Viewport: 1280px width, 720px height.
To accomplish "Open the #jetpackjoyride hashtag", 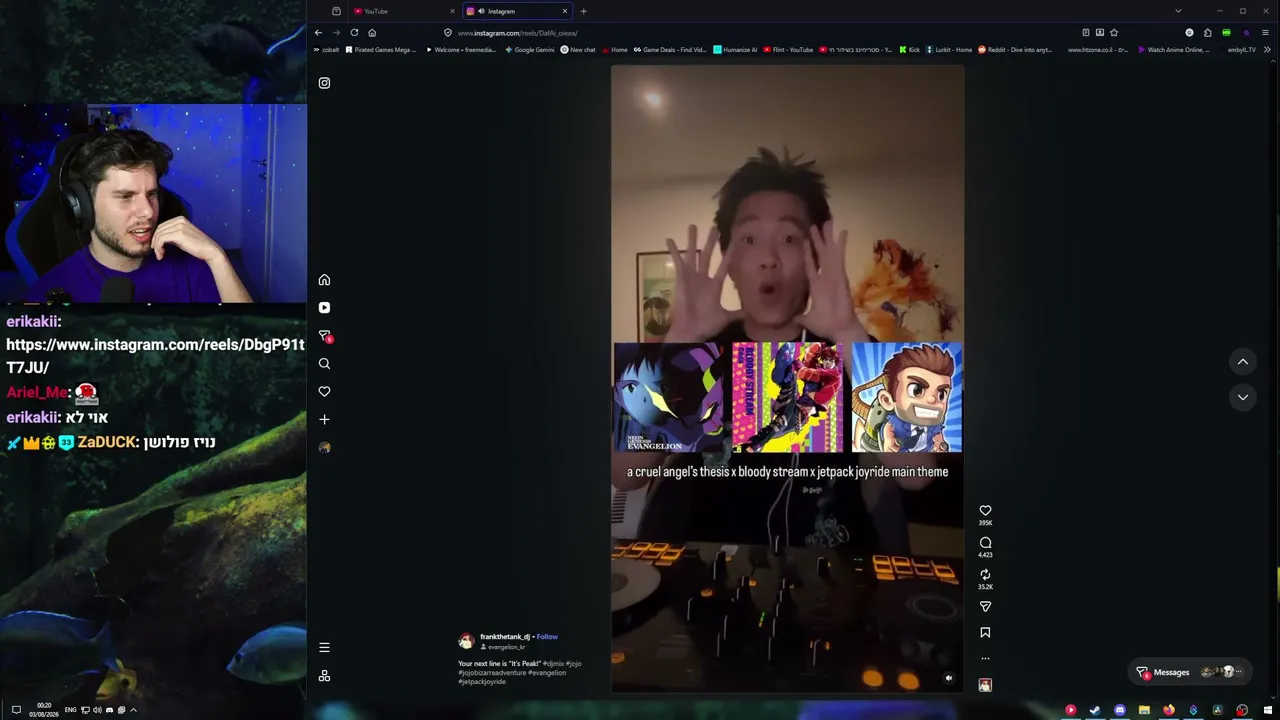I will [482, 682].
